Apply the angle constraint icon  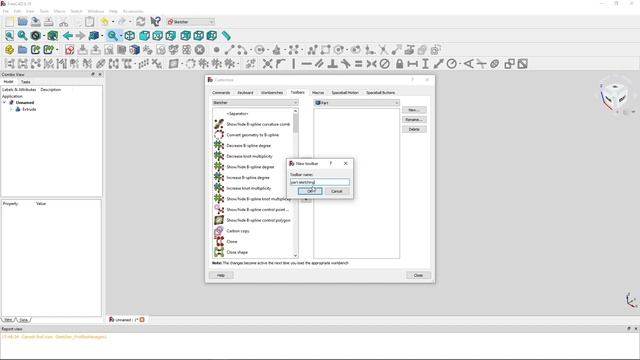tap(469, 64)
